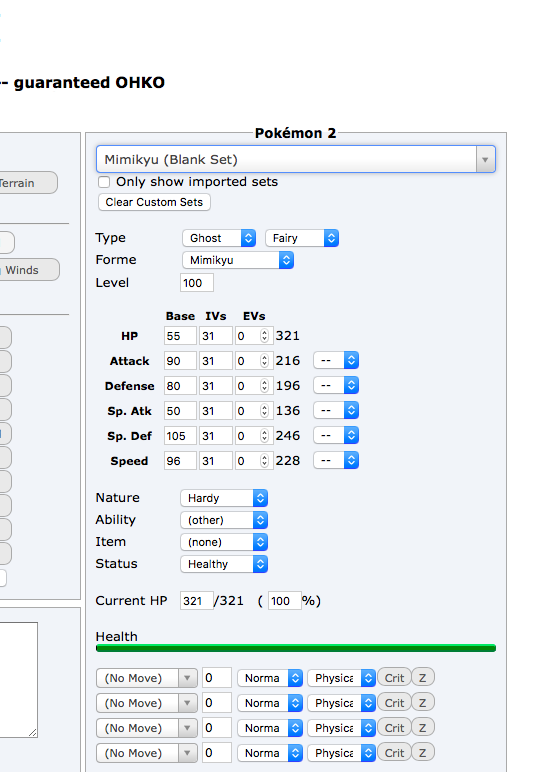
Task: Click the Sp. Atk IVs field
Action: [x=216, y=411]
